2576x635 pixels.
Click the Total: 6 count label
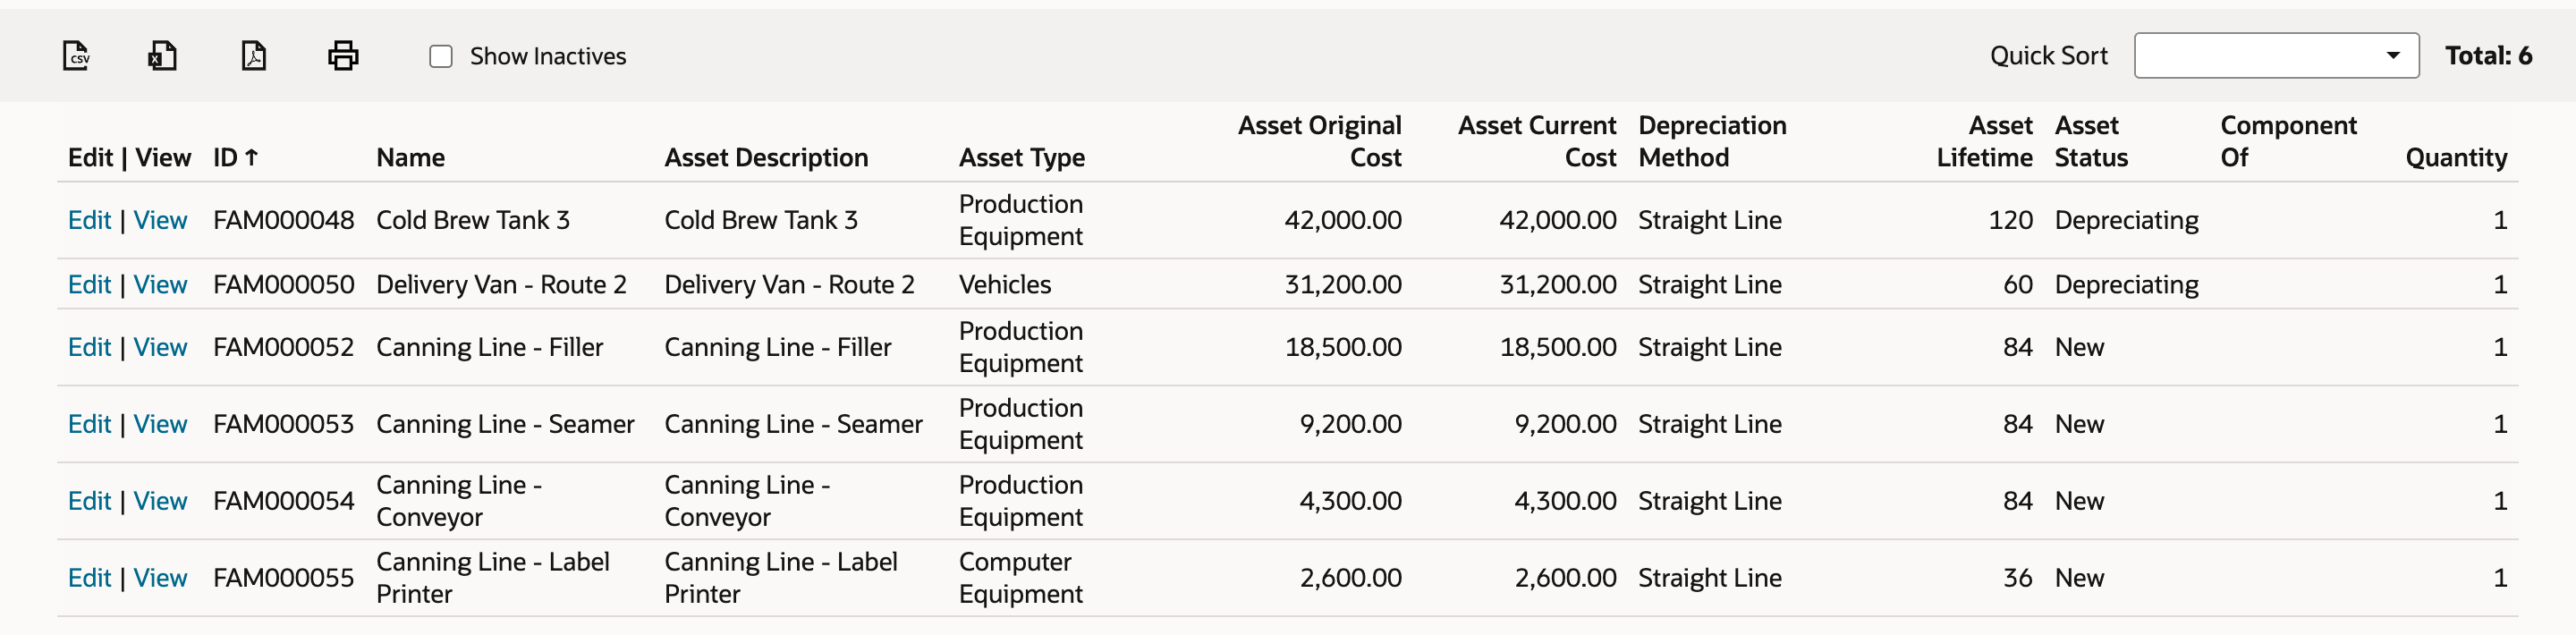[x=2488, y=56]
